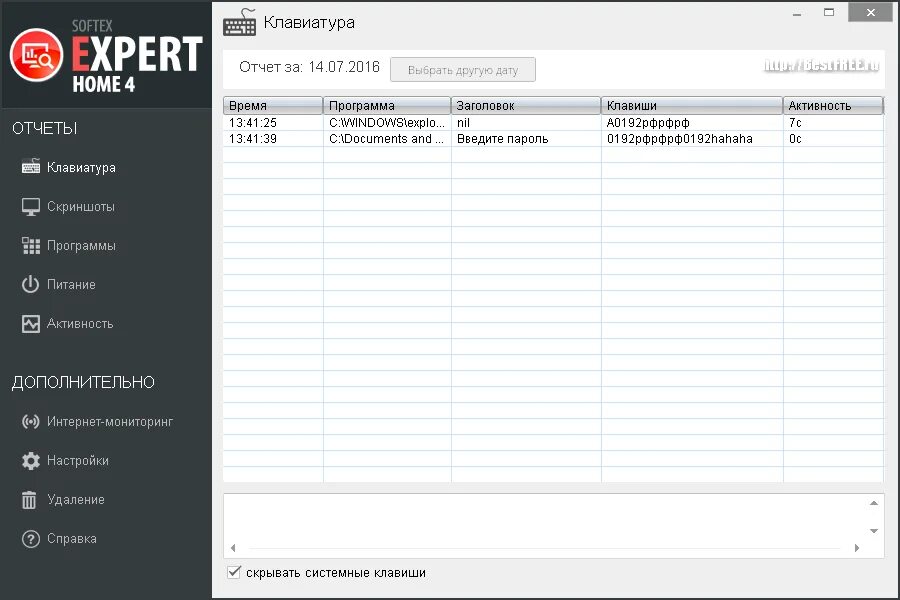Click the report date 14.07.2016 text

pyautogui.click(x=344, y=67)
